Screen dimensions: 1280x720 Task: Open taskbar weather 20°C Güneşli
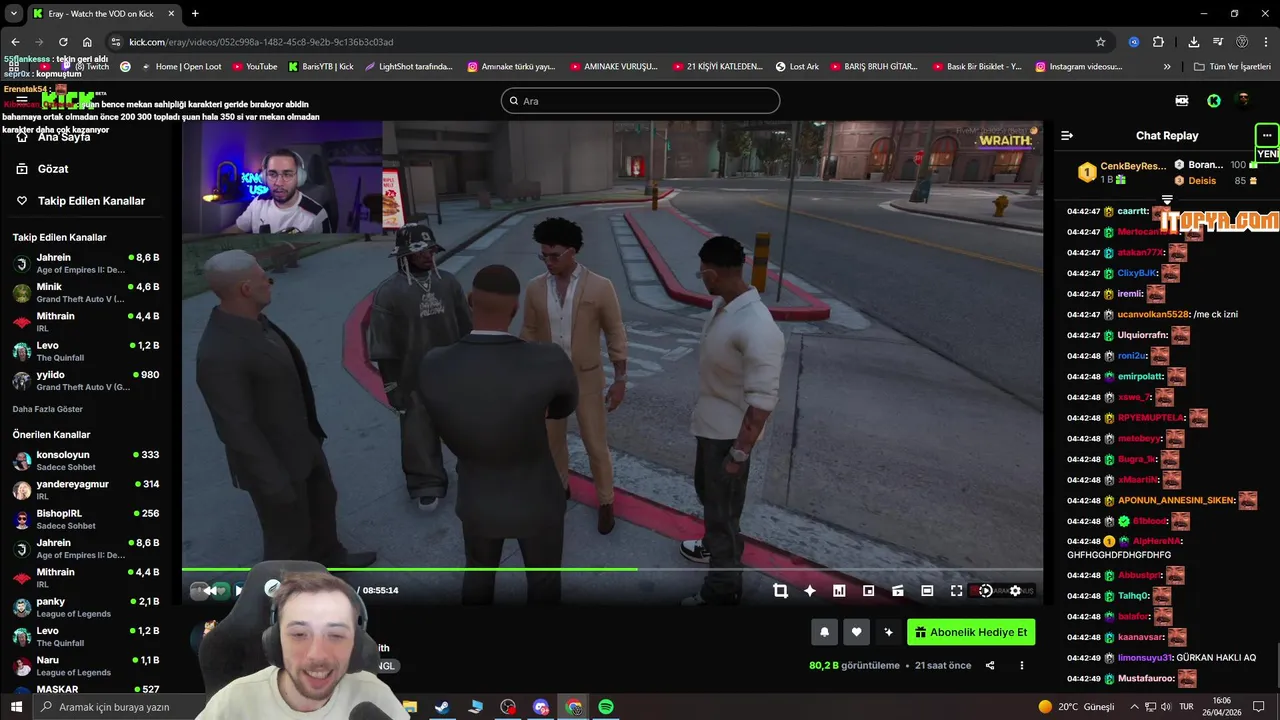1076,707
